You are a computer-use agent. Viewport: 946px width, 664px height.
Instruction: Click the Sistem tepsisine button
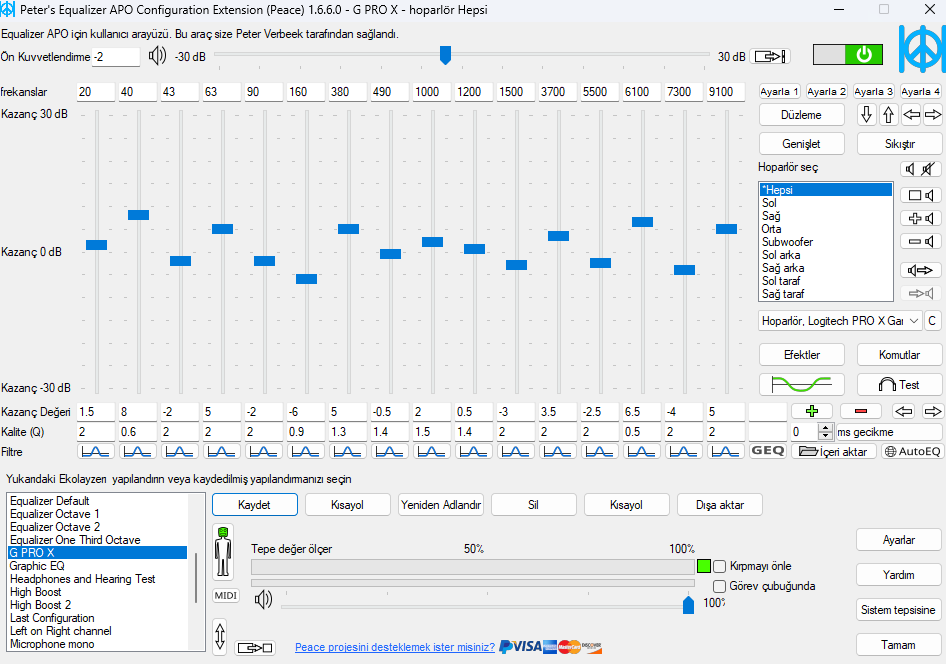(x=899, y=610)
